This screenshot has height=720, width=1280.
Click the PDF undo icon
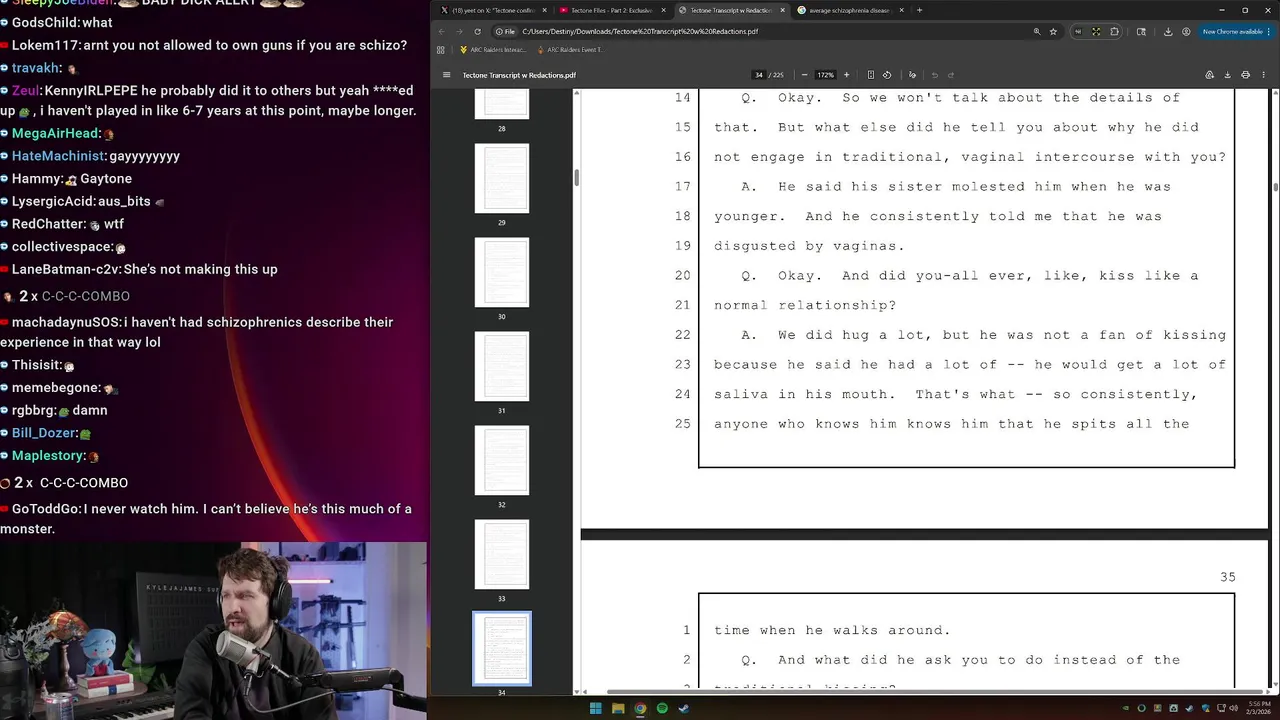tap(935, 75)
